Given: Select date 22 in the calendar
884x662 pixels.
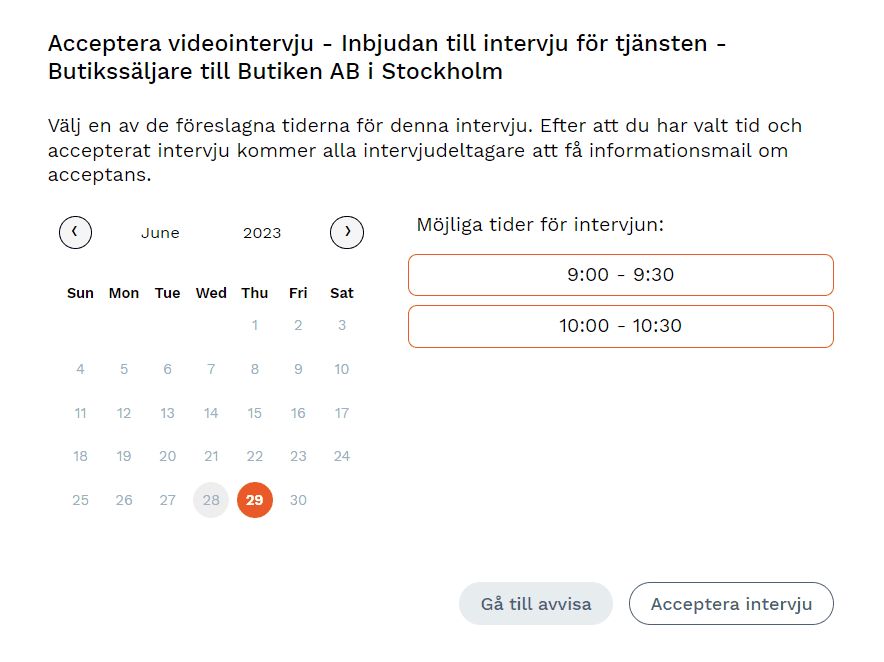Looking at the screenshot, I should (x=255, y=456).
